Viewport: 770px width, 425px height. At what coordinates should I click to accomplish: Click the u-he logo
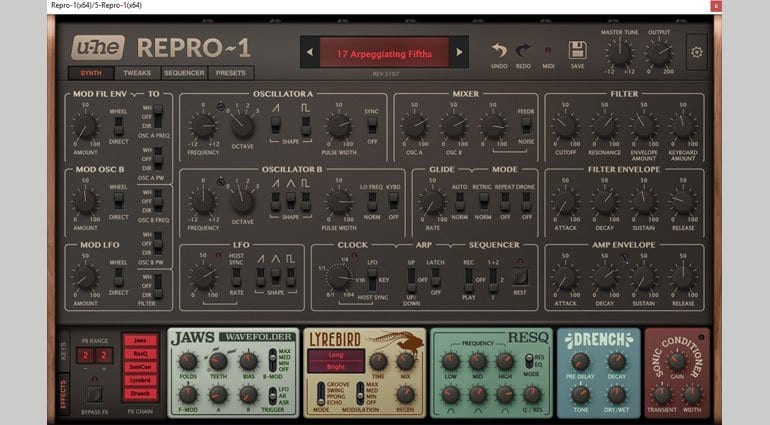pyautogui.click(x=98, y=47)
